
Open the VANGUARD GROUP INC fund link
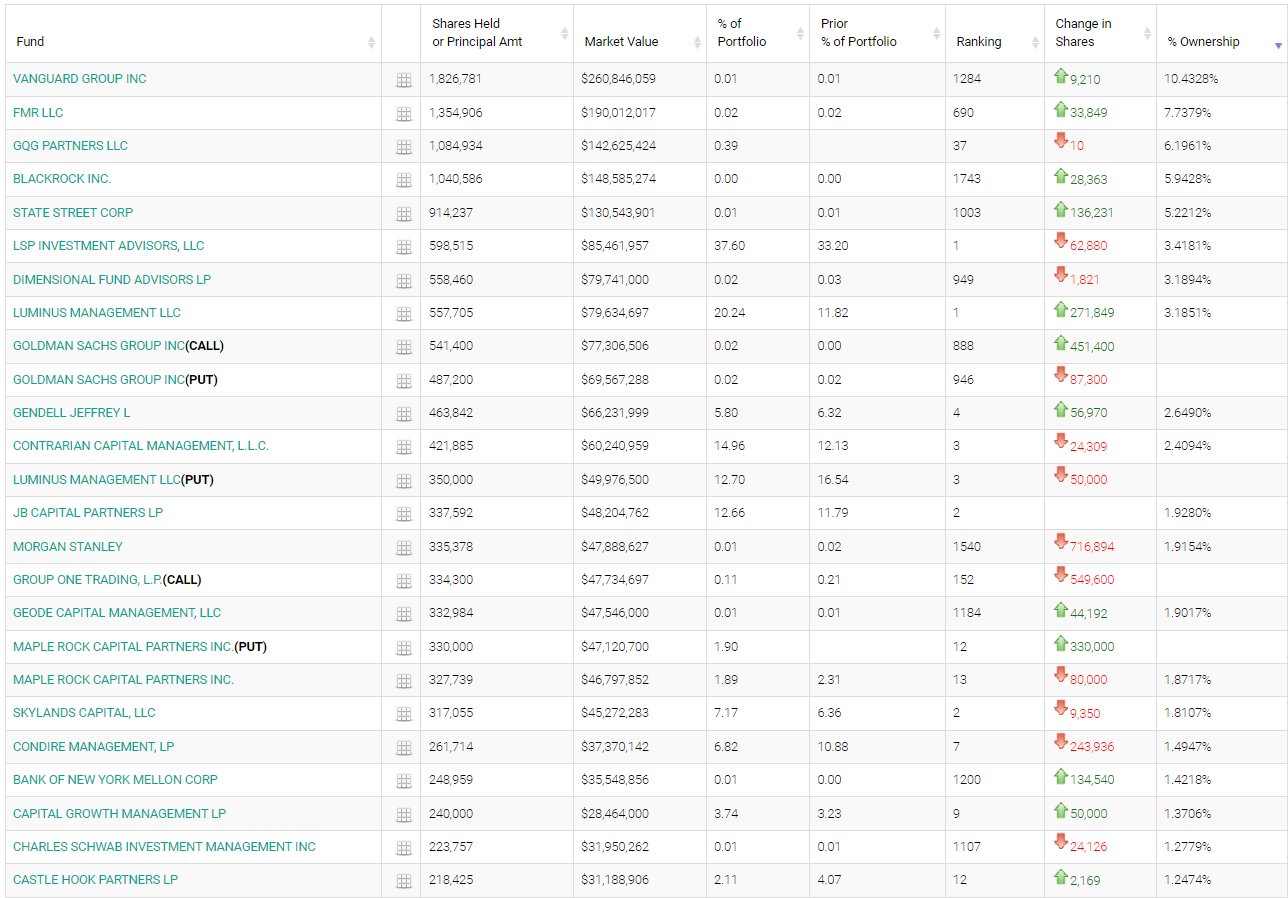80,79
